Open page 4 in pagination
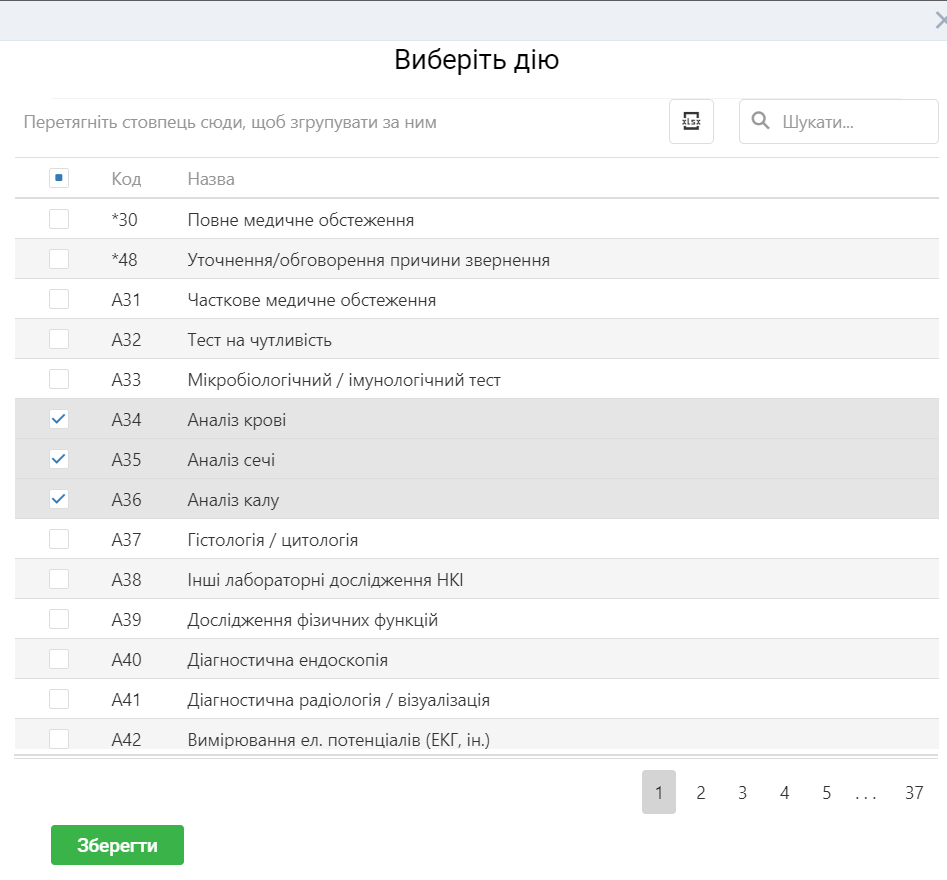 [x=785, y=792]
